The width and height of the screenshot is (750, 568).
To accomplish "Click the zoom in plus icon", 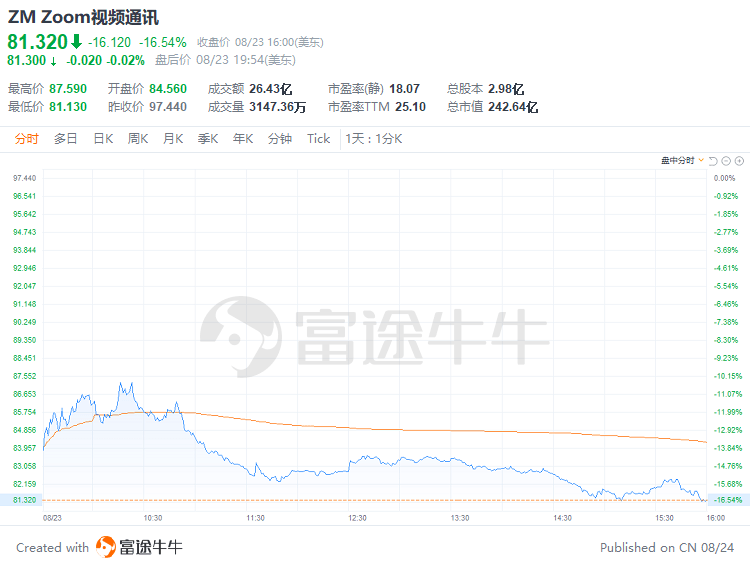I will click(x=739, y=161).
